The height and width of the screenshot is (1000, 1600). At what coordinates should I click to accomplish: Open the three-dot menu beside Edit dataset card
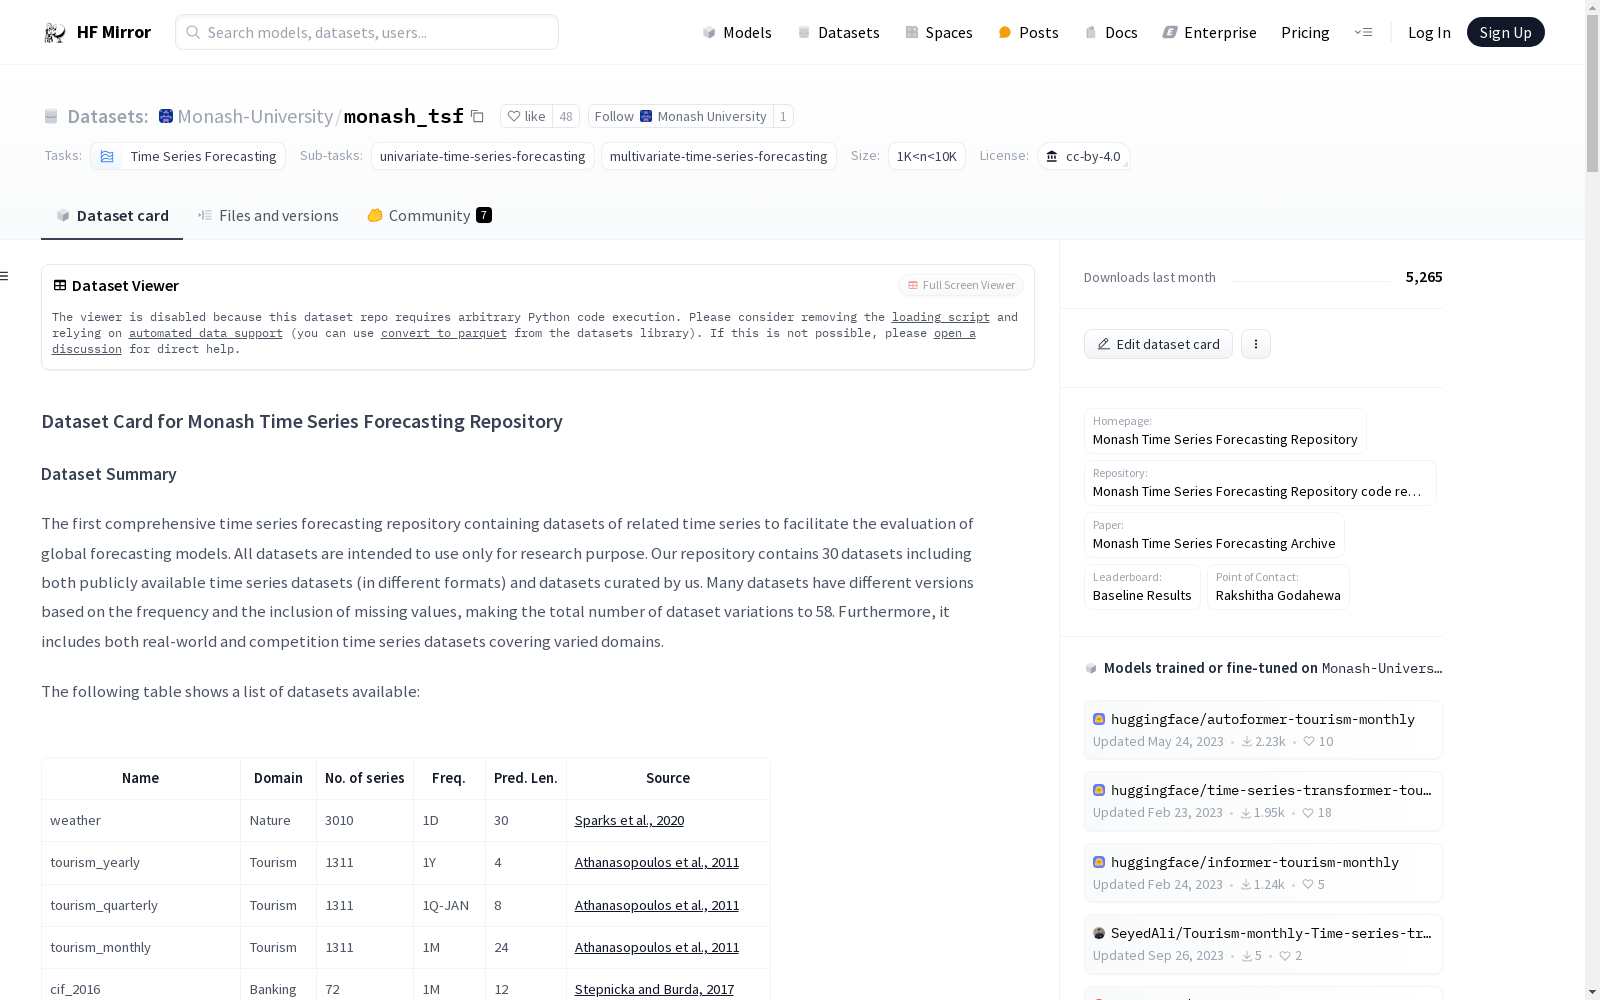tap(1256, 344)
